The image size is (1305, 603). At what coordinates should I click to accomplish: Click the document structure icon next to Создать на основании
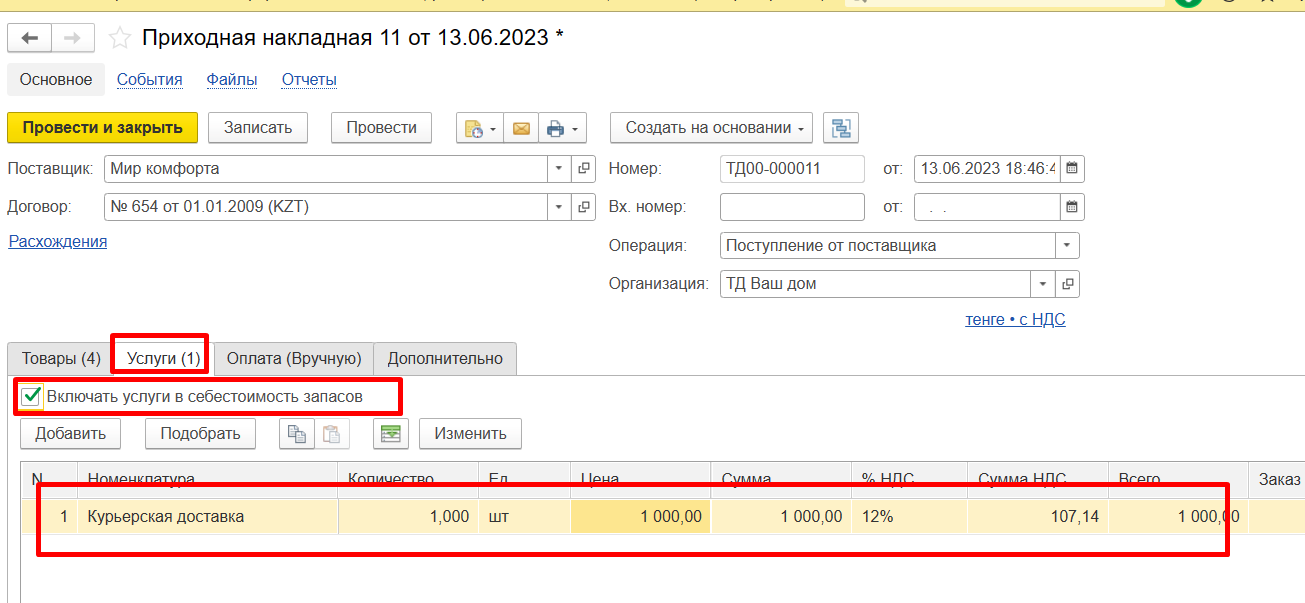click(841, 128)
